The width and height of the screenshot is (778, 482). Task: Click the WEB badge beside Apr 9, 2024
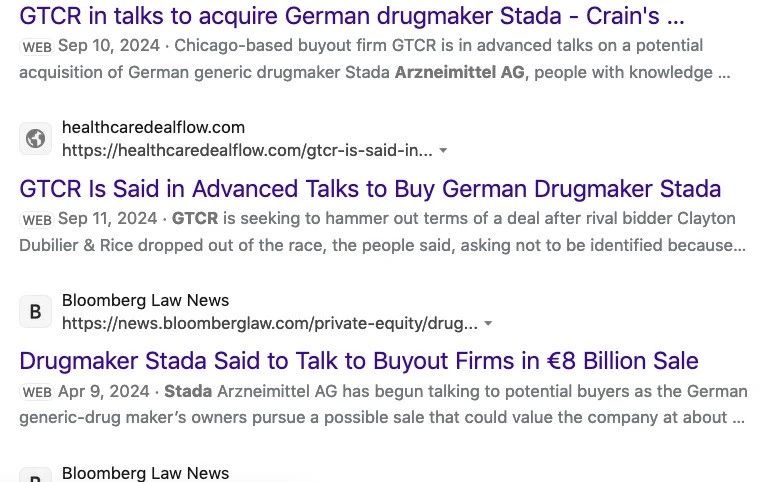tap(37, 392)
